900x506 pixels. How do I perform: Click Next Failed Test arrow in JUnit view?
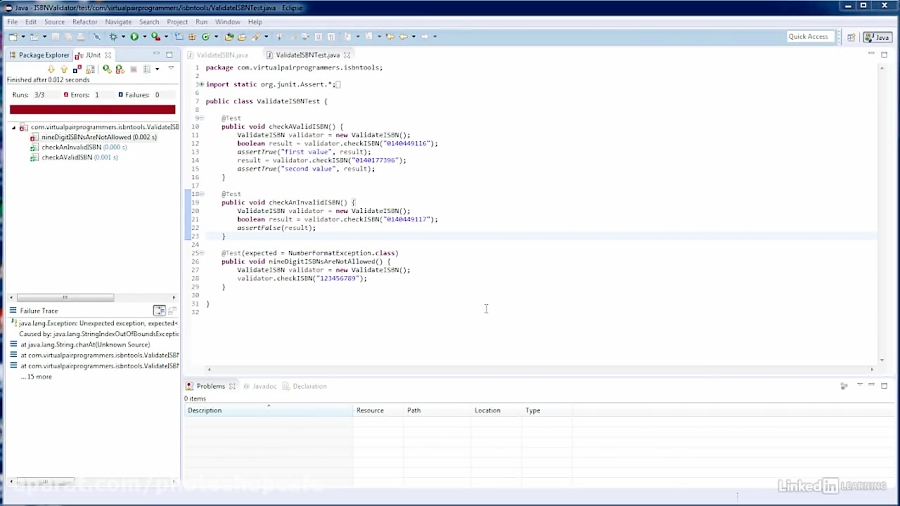coord(51,69)
